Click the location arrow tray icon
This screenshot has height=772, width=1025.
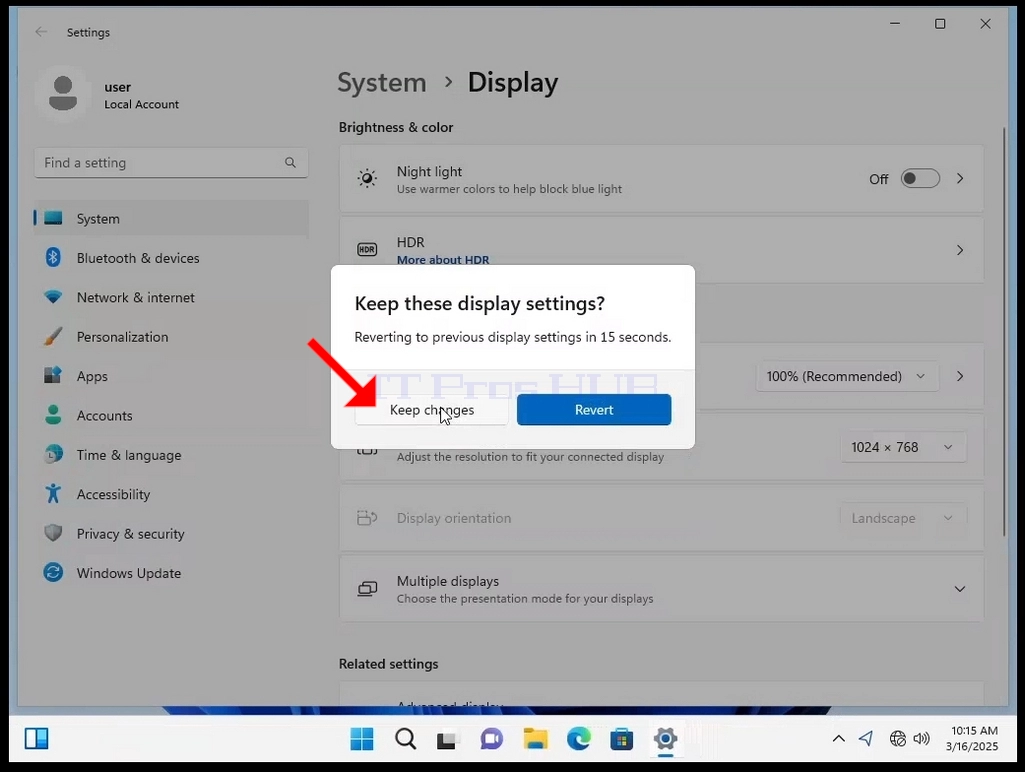pos(866,739)
